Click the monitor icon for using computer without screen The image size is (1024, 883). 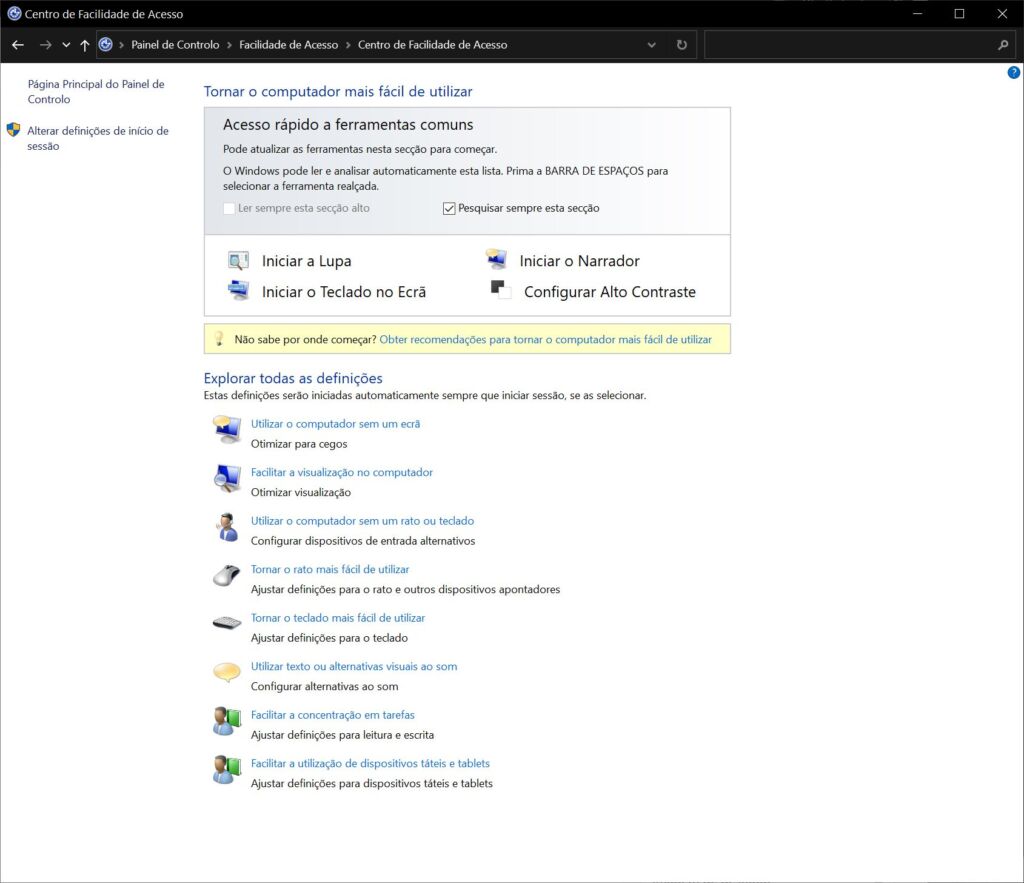coord(227,429)
